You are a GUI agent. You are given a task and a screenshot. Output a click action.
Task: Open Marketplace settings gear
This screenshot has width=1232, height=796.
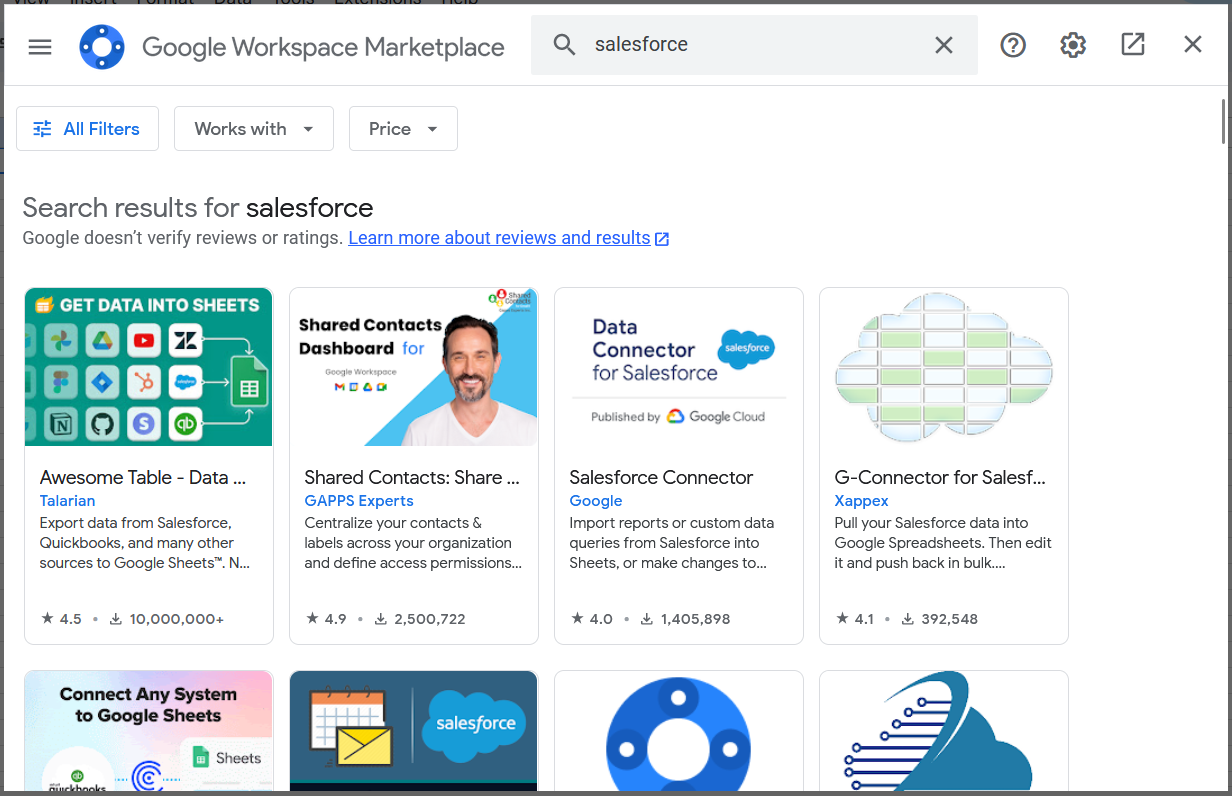coord(1072,45)
